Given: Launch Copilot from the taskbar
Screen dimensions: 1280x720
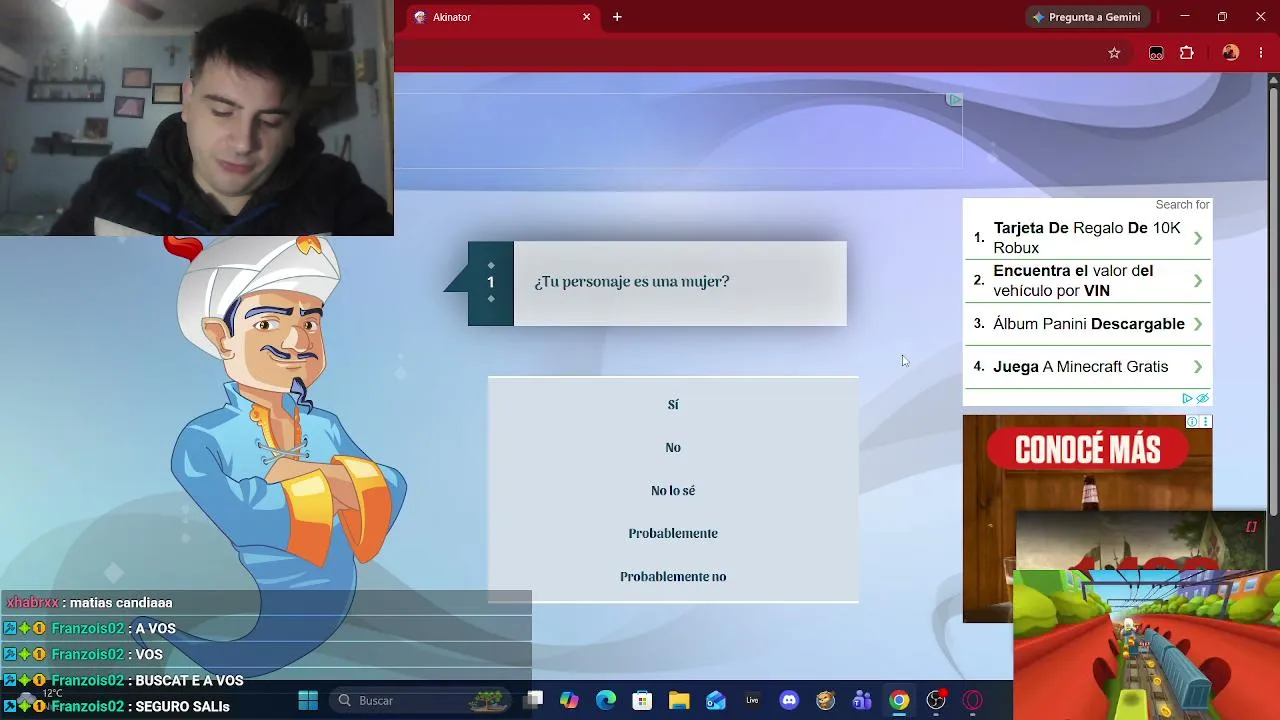Looking at the screenshot, I should coord(569,701).
